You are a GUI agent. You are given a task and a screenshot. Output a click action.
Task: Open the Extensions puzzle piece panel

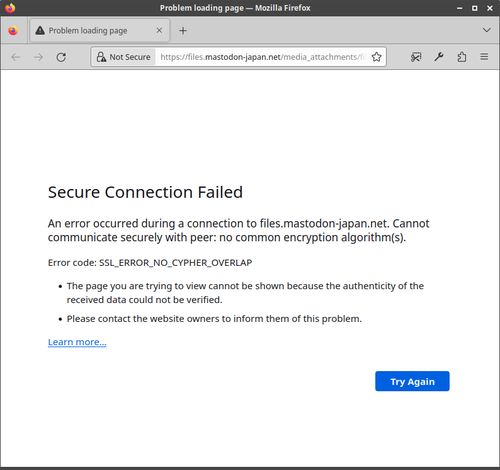pyautogui.click(x=462, y=57)
